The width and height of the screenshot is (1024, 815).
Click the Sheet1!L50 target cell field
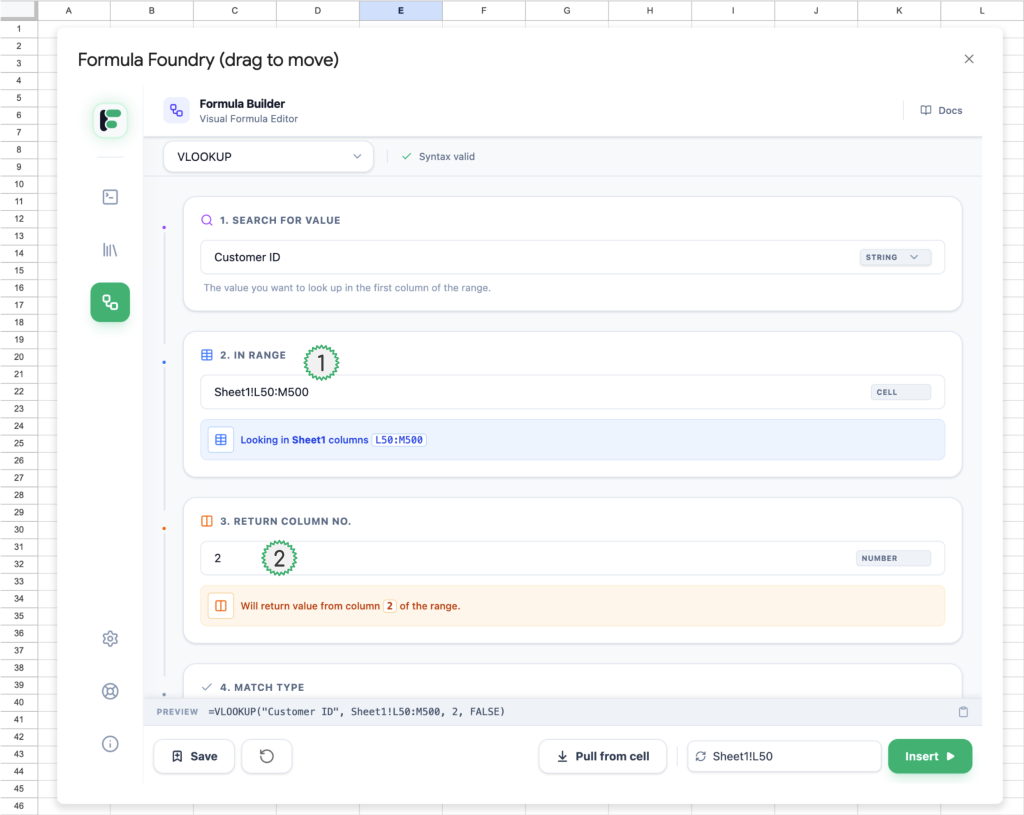[783, 757]
